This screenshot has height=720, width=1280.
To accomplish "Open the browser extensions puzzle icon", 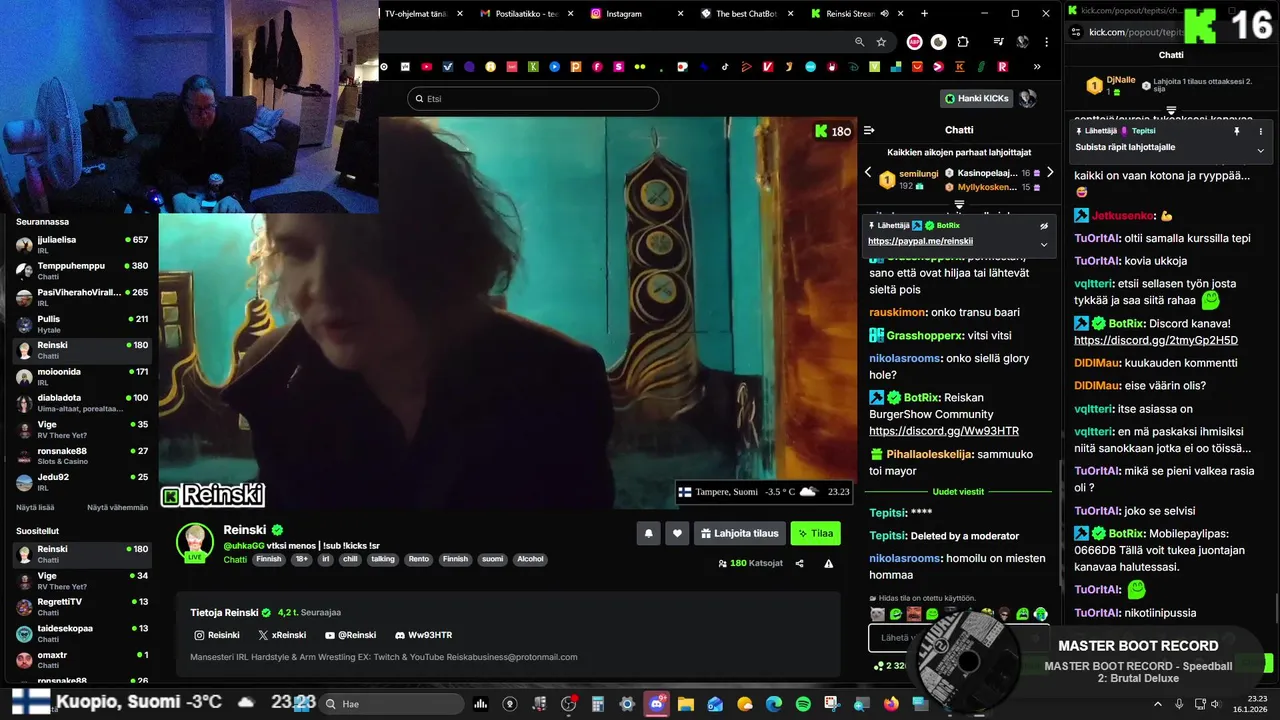I will pos(963,42).
